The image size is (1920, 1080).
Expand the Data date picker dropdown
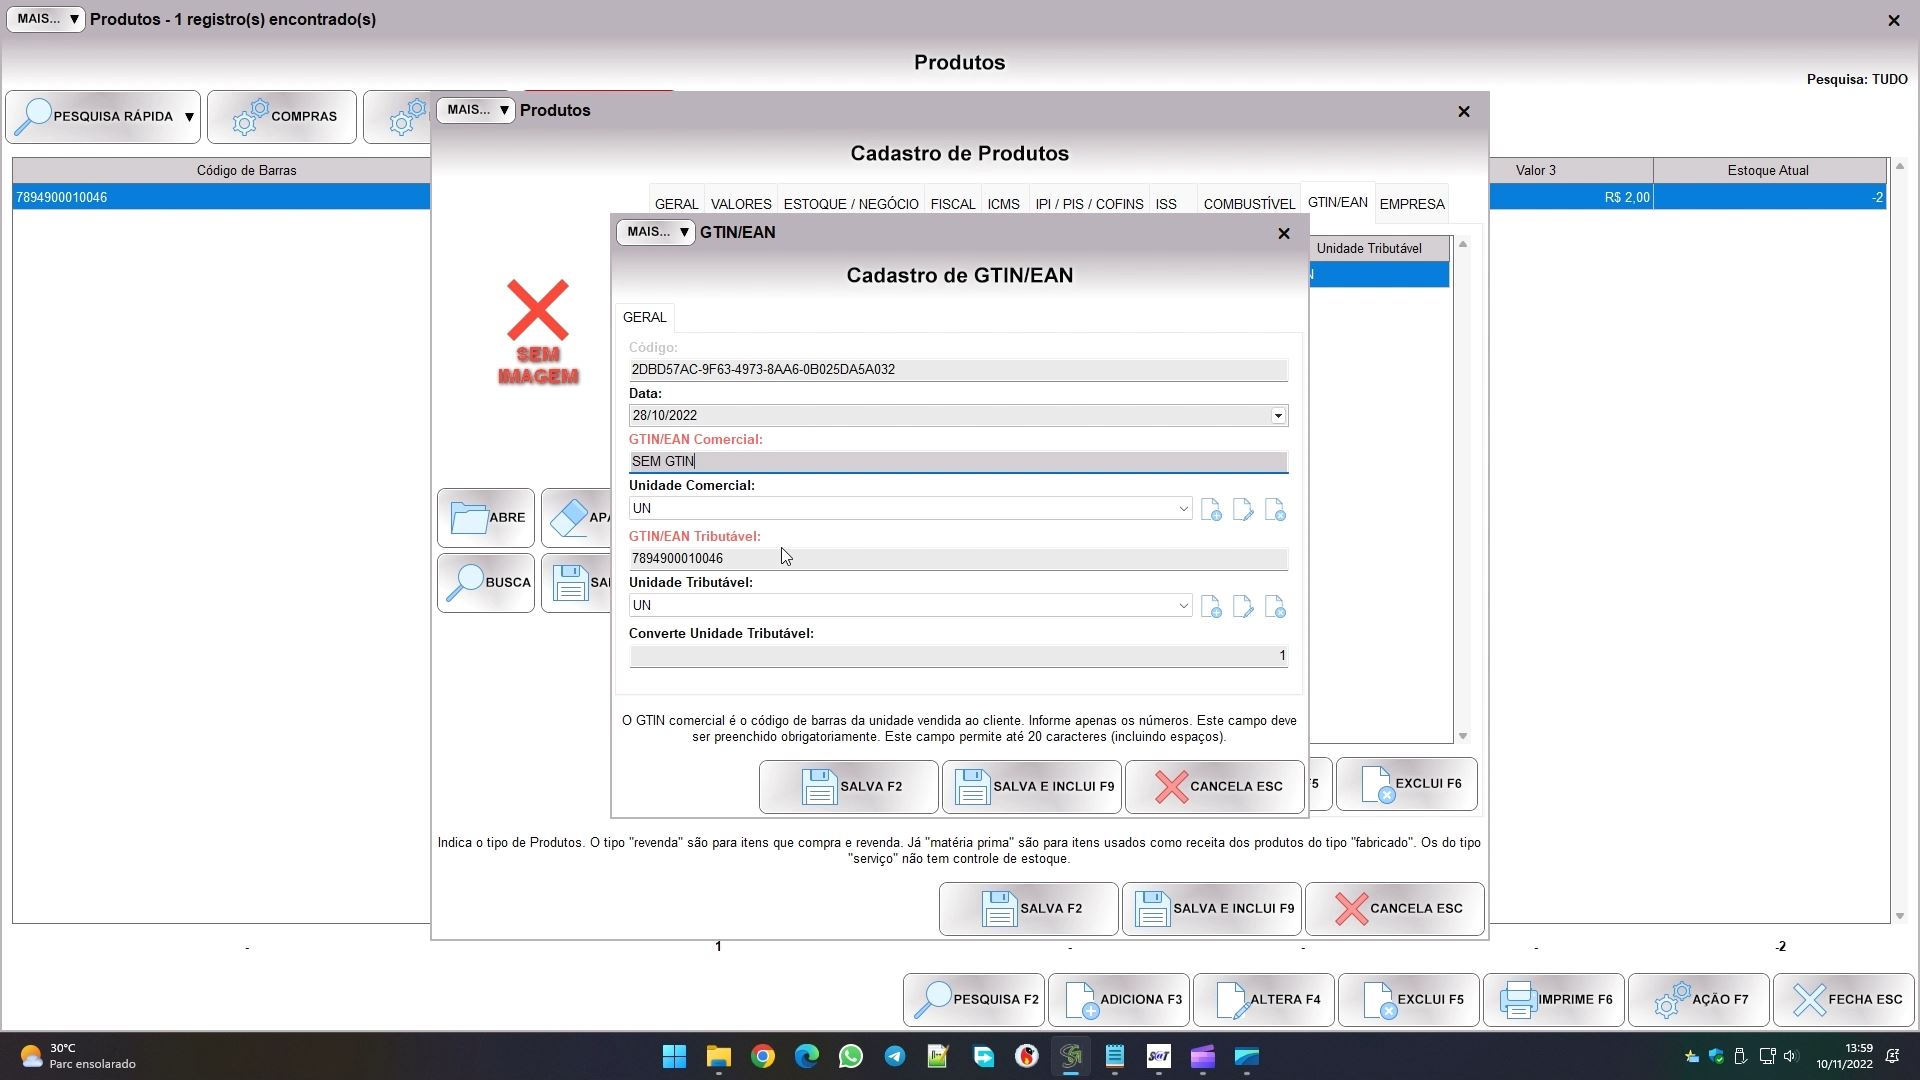tap(1278, 416)
